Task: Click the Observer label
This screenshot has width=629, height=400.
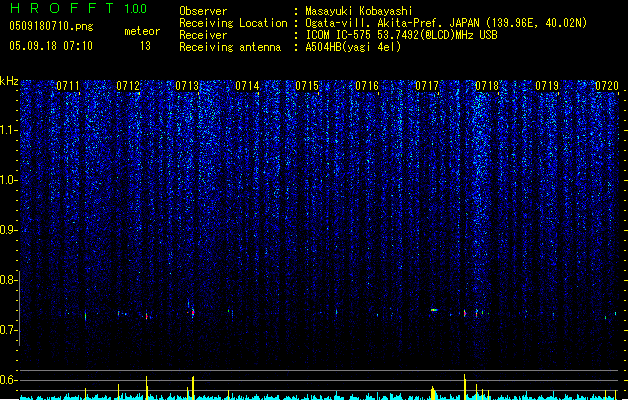Action: tap(203, 11)
